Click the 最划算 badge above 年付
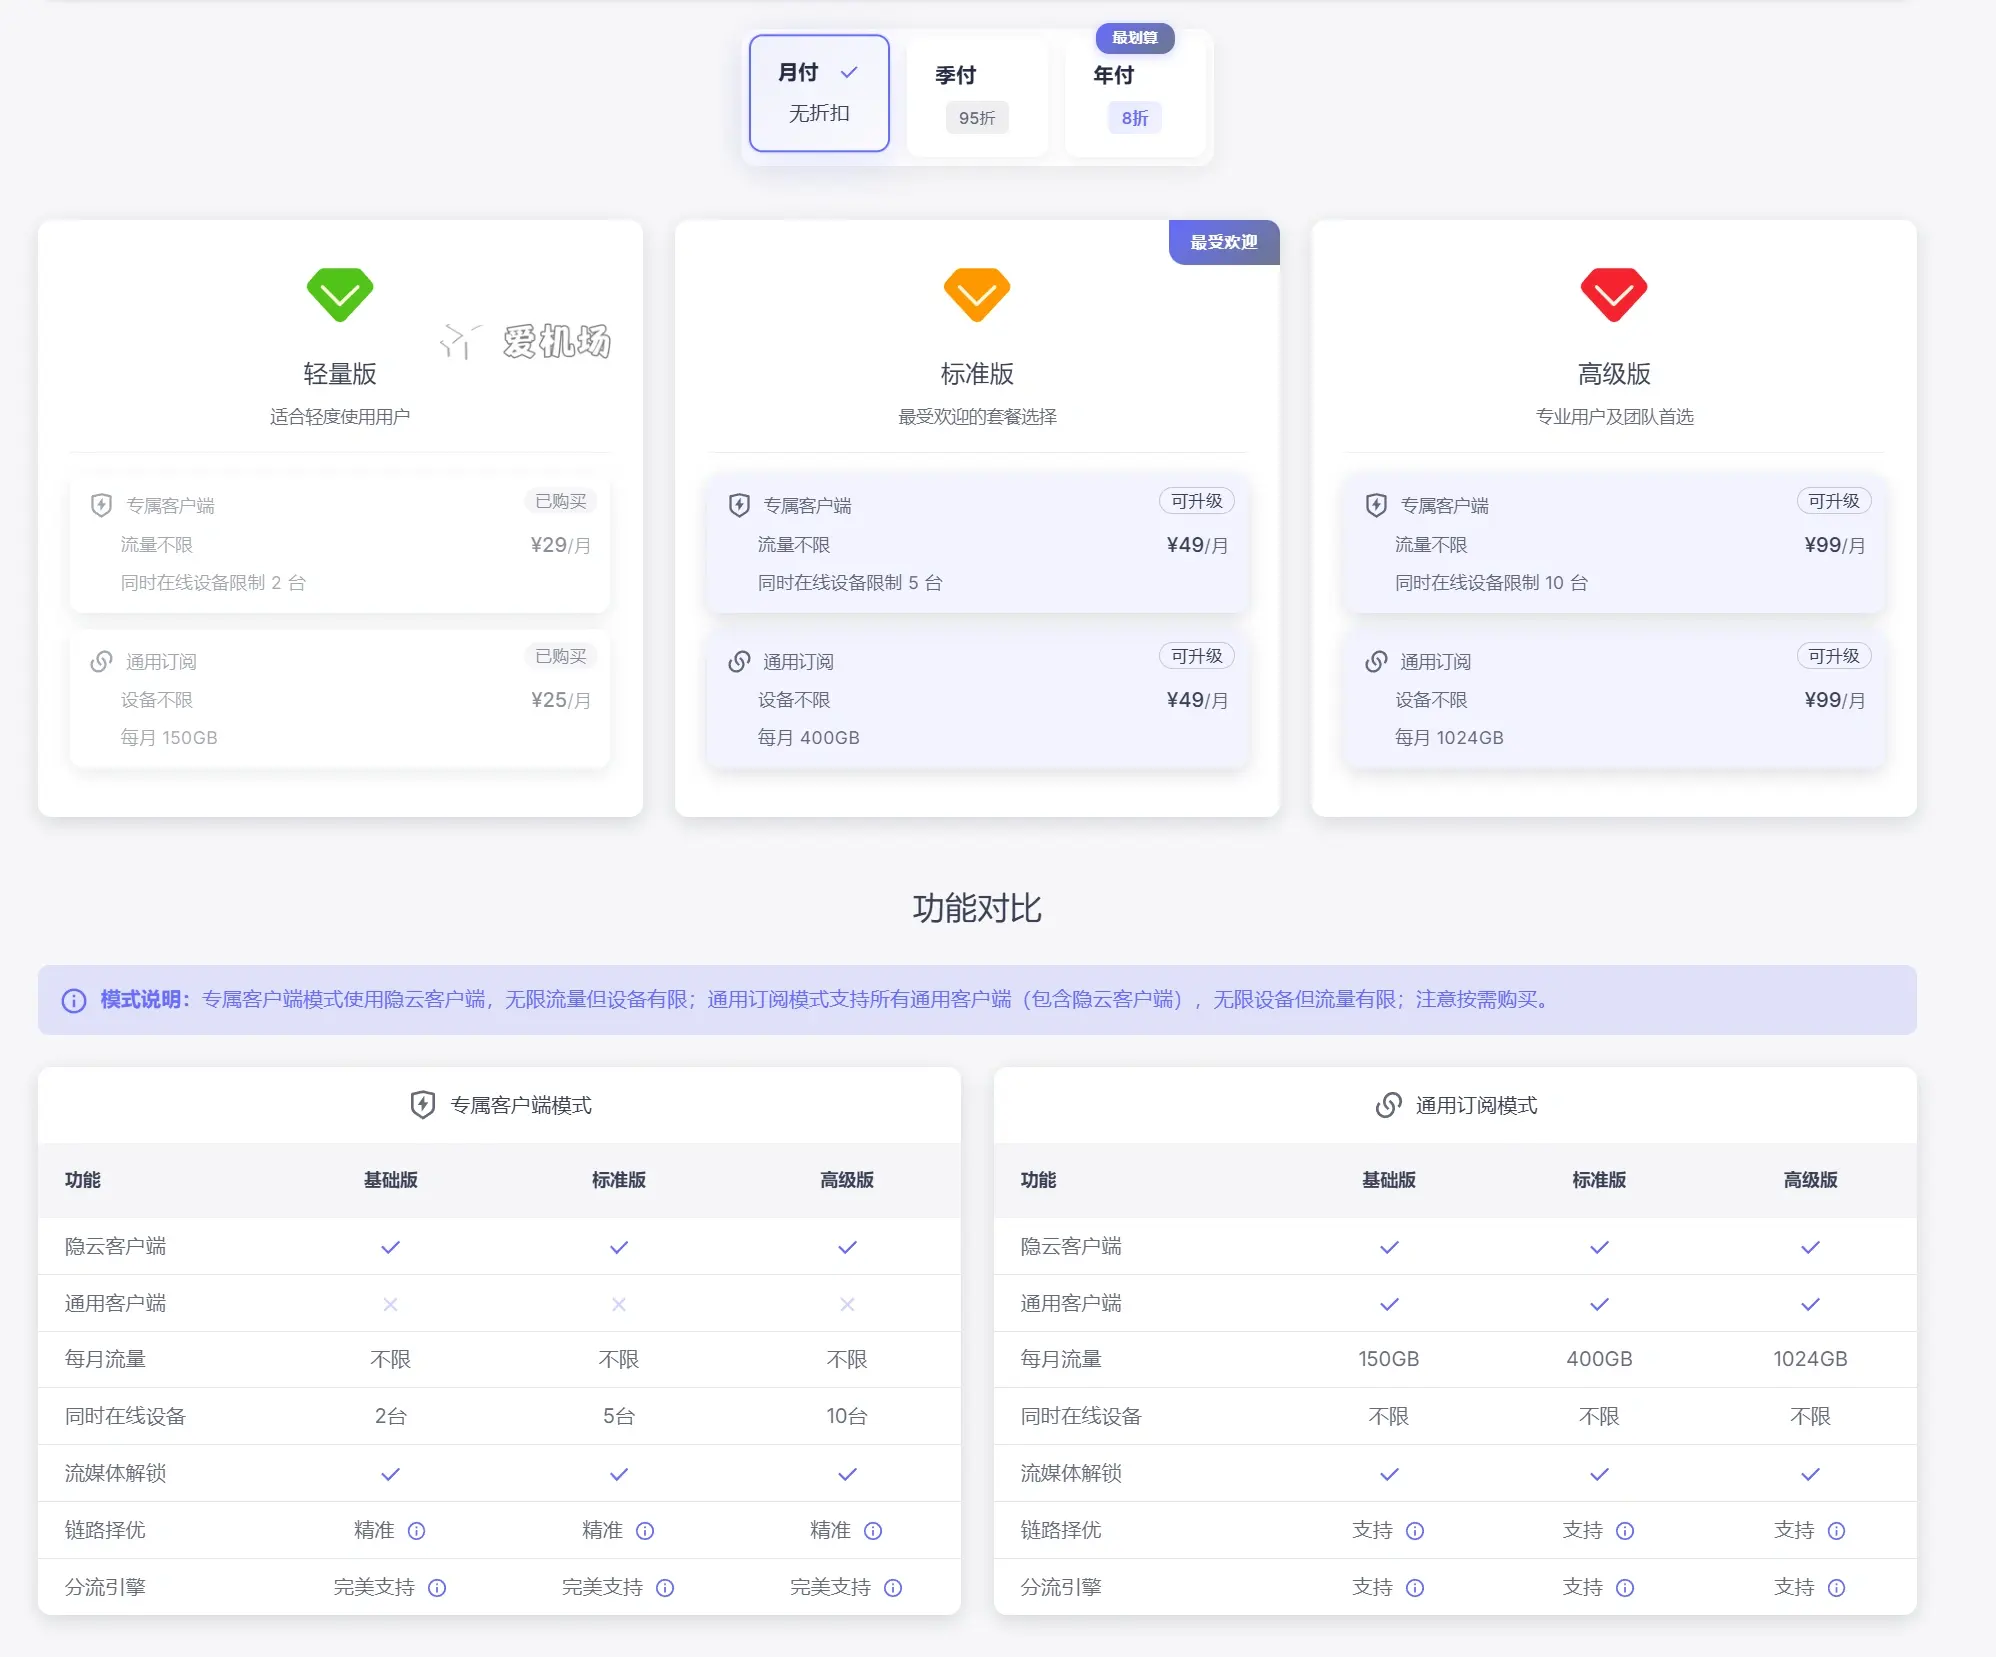 pyautogui.click(x=1133, y=39)
